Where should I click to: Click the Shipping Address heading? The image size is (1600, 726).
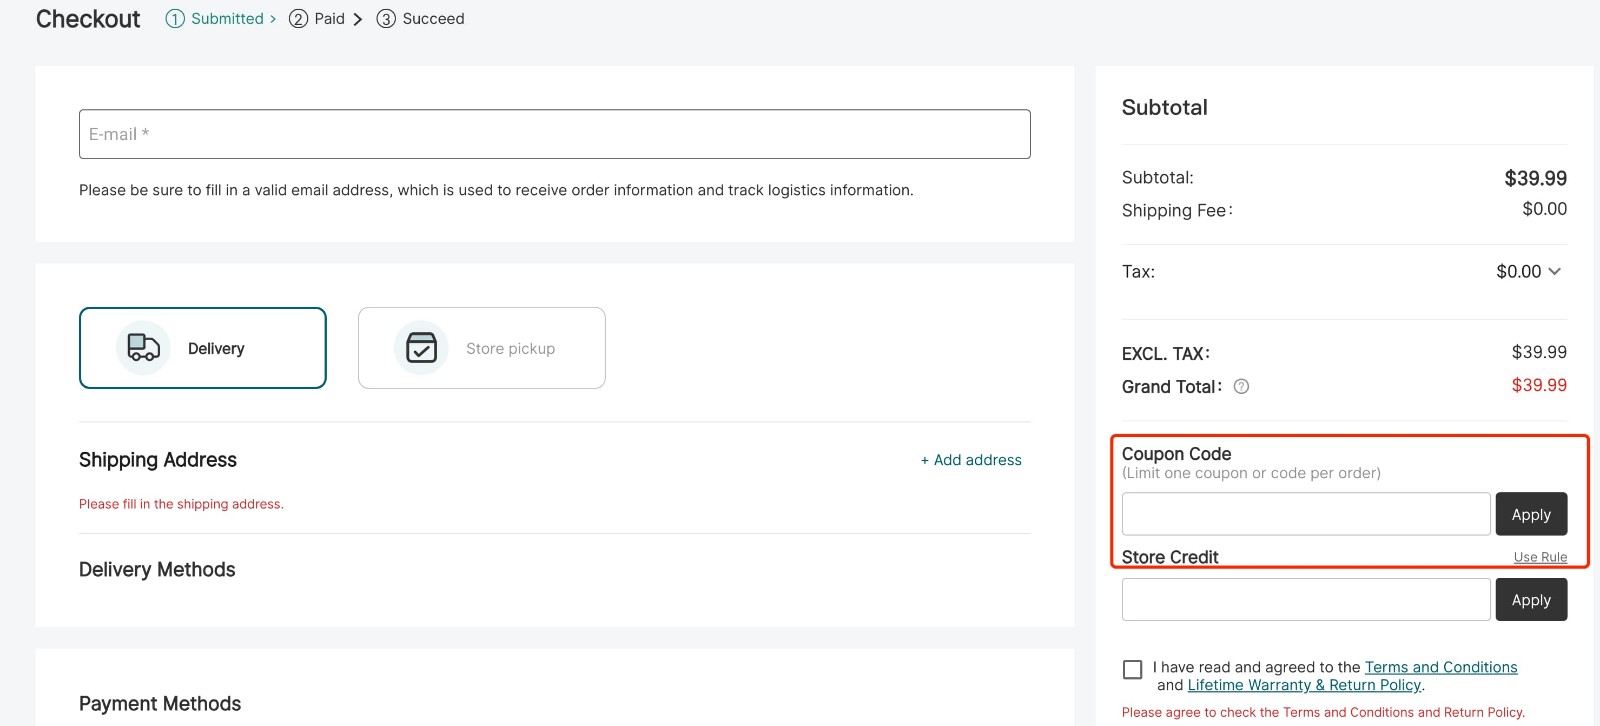coord(158,460)
